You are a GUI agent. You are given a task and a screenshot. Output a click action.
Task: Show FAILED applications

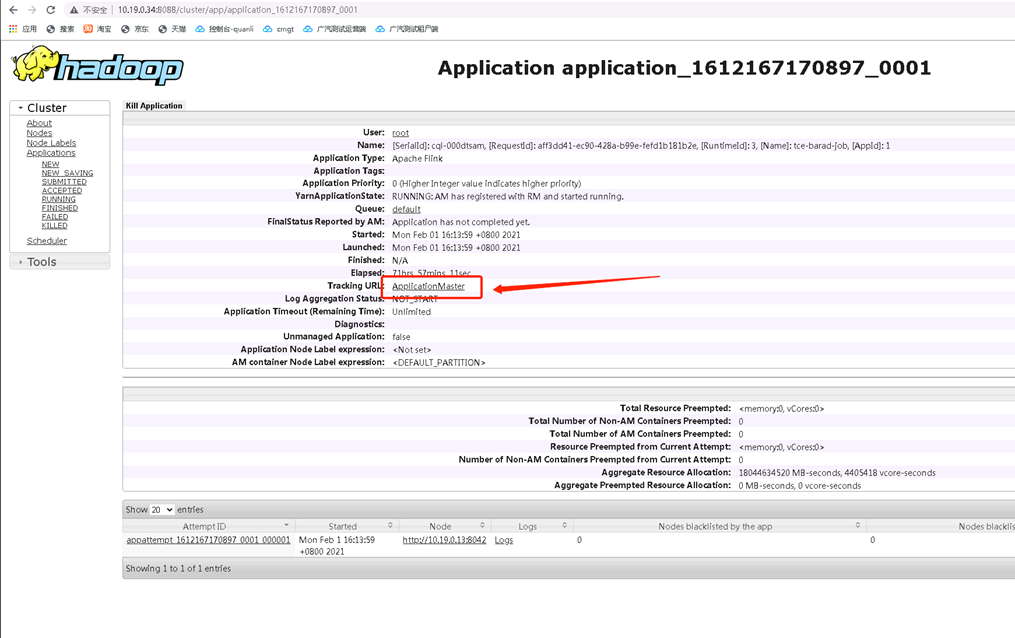point(55,217)
